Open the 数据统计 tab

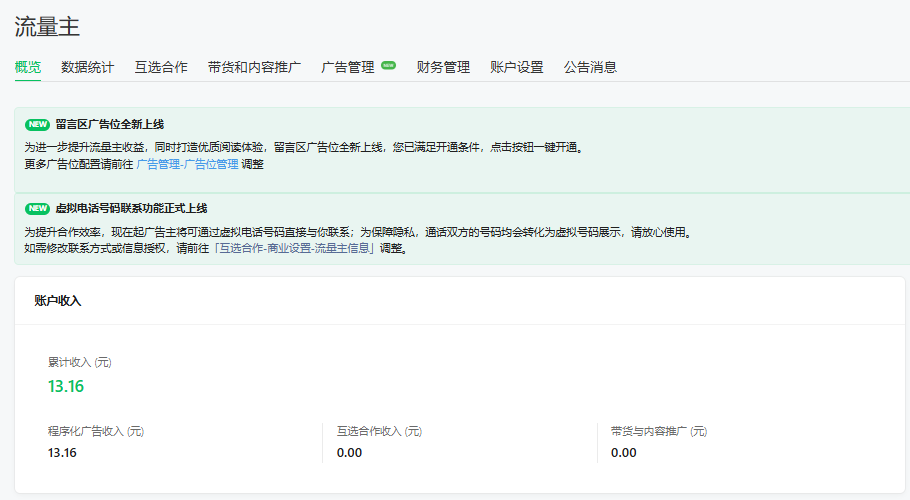88,68
